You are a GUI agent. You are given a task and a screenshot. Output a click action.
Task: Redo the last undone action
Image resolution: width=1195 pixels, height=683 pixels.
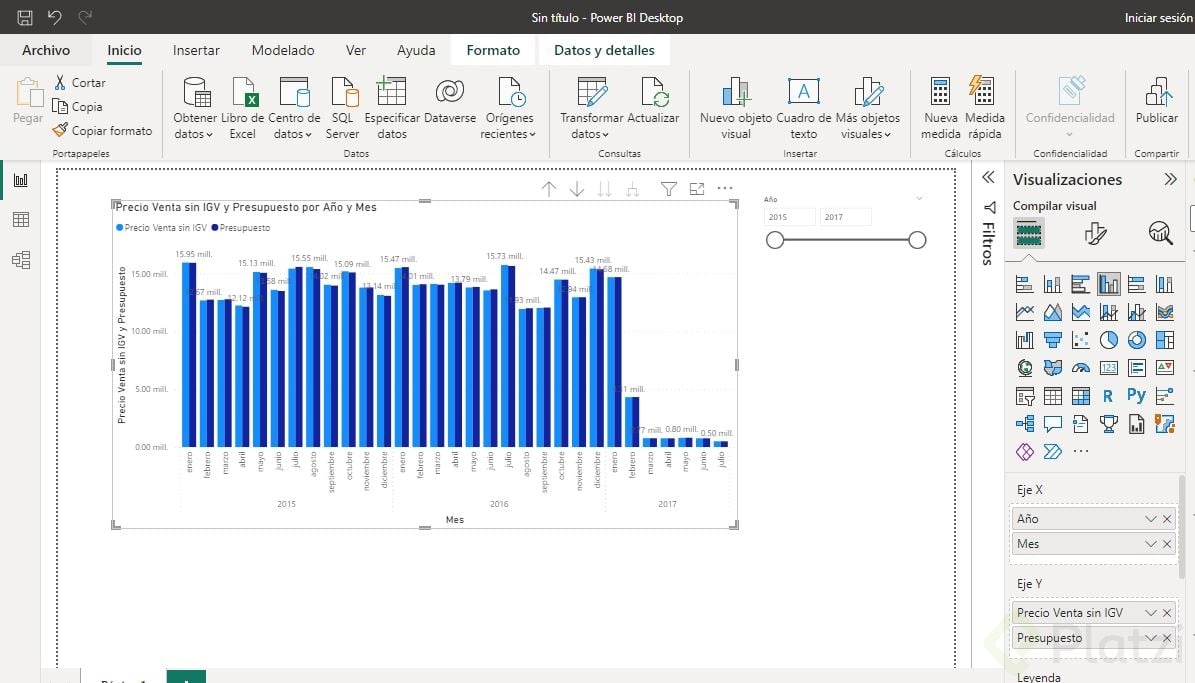pos(85,17)
